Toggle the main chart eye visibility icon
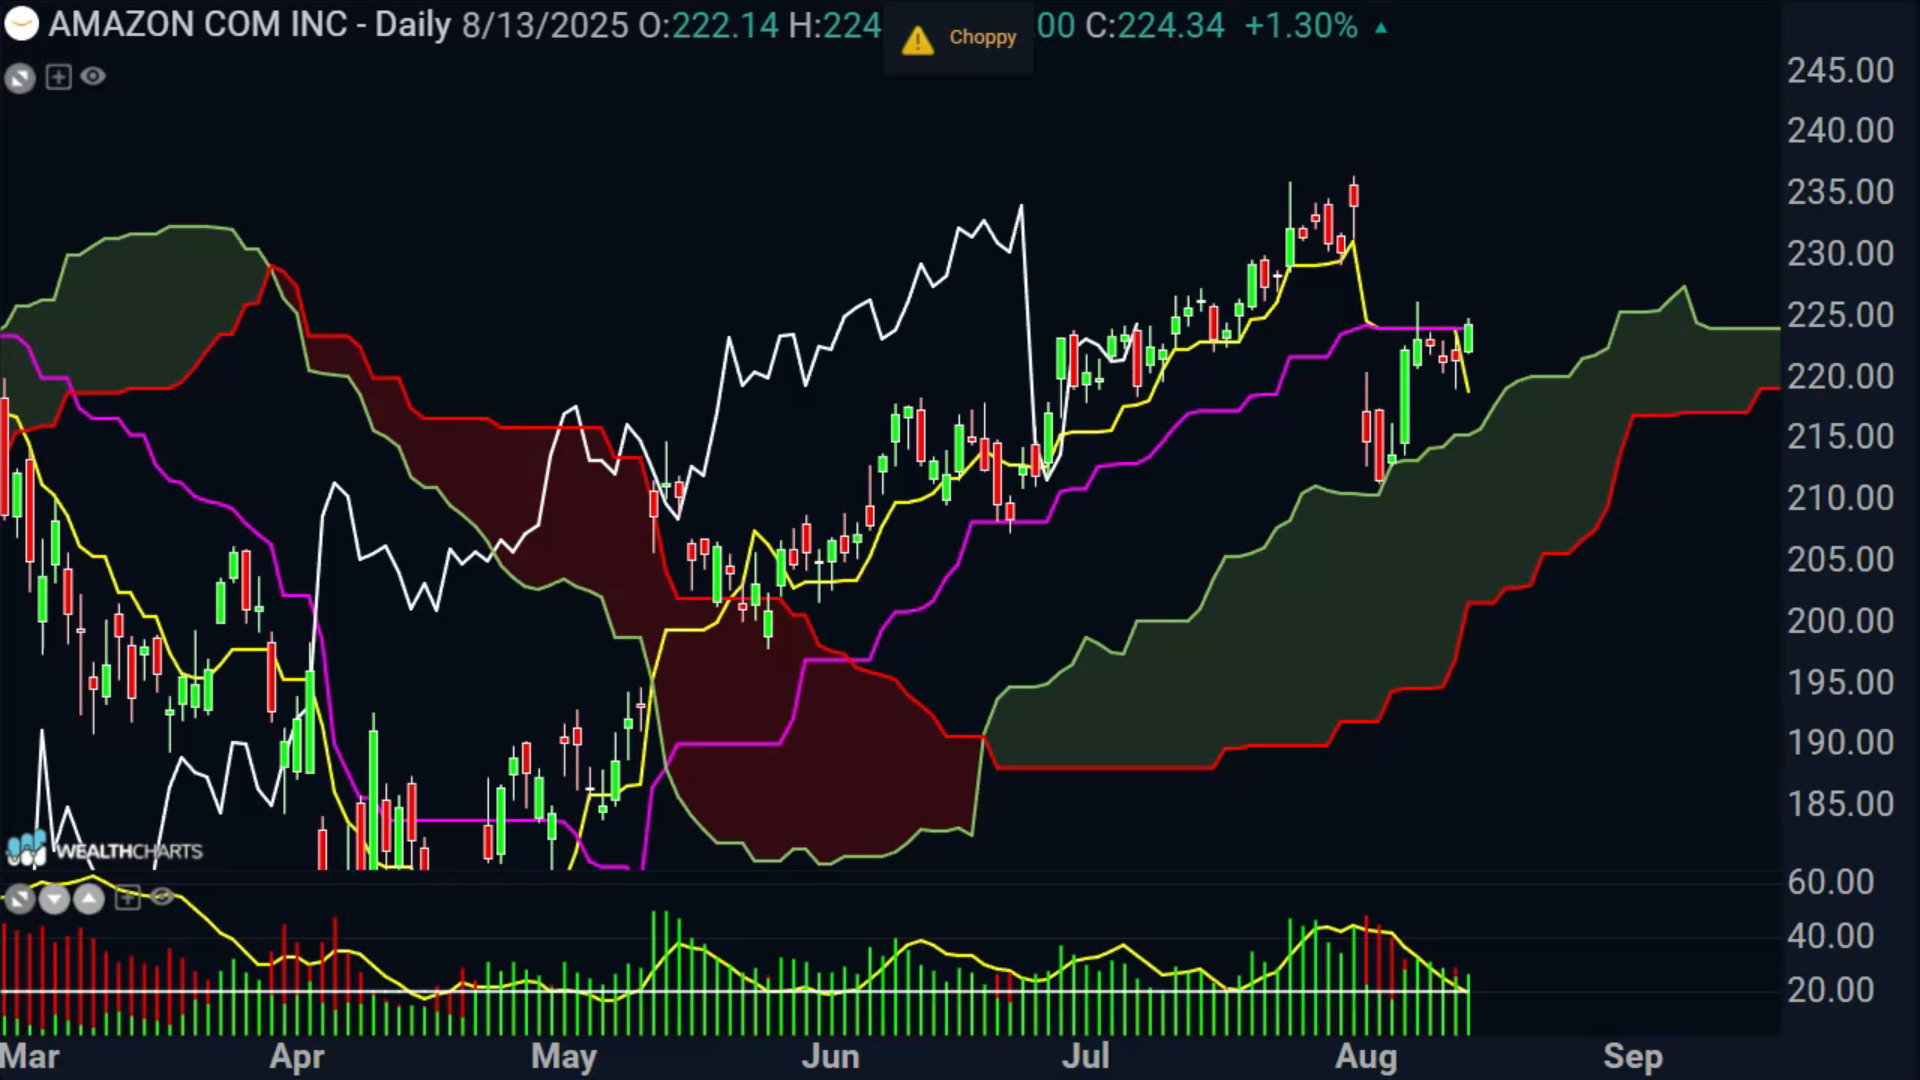The width and height of the screenshot is (1920, 1080). [x=93, y=76]
